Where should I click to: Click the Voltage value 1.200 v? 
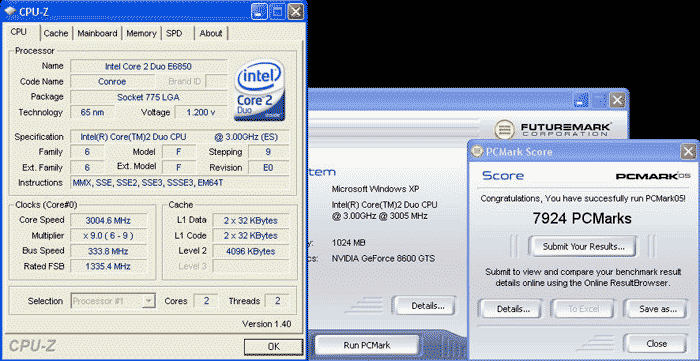pos(200,112)
